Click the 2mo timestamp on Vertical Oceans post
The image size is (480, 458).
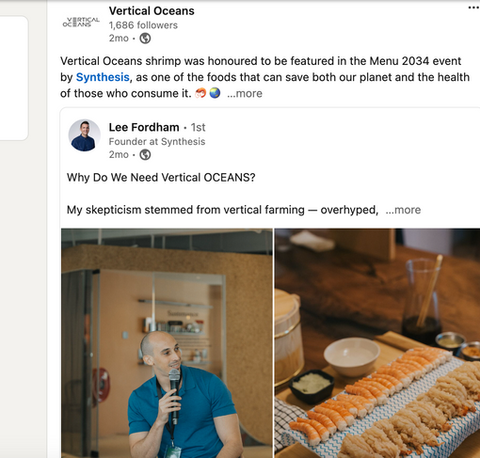(x=119, y=38)
